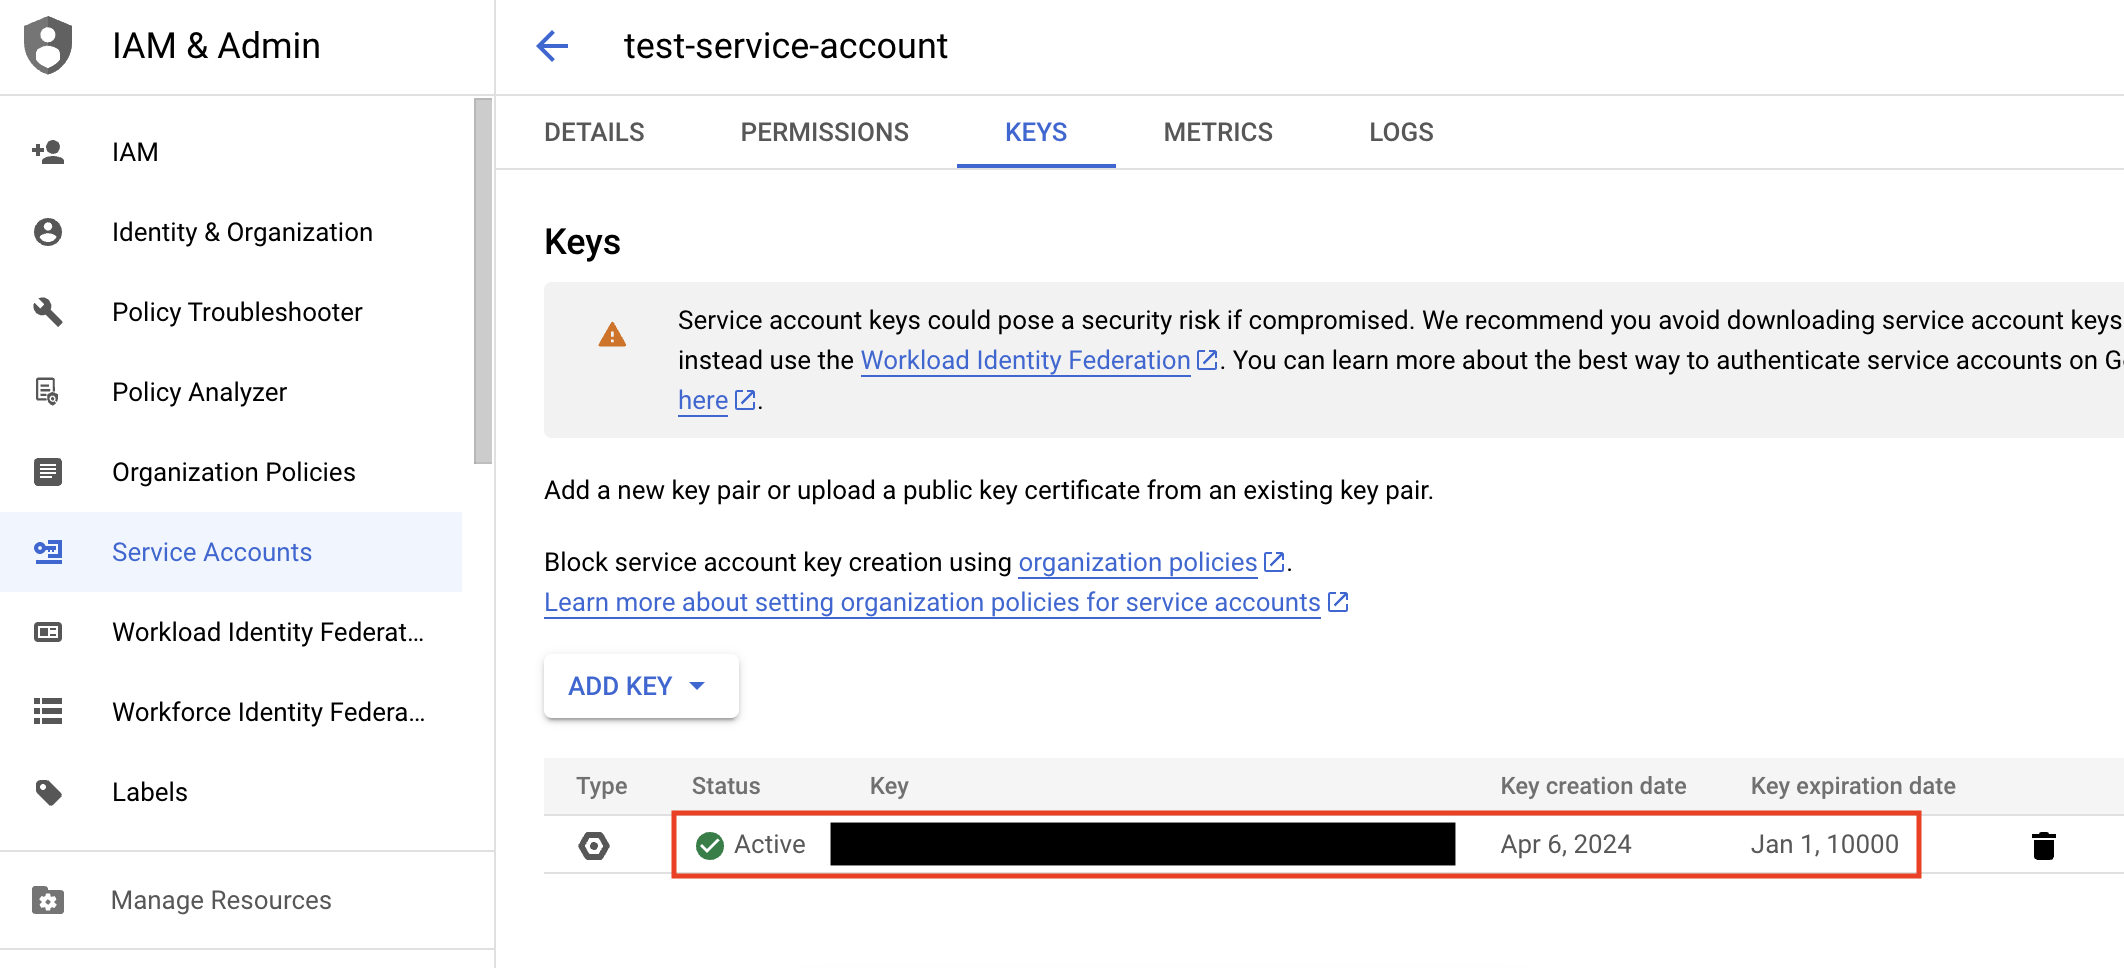Select Service Accounts in the sidebar
2124x968 pixels.
pyautogui.click(x=231, y=552)
